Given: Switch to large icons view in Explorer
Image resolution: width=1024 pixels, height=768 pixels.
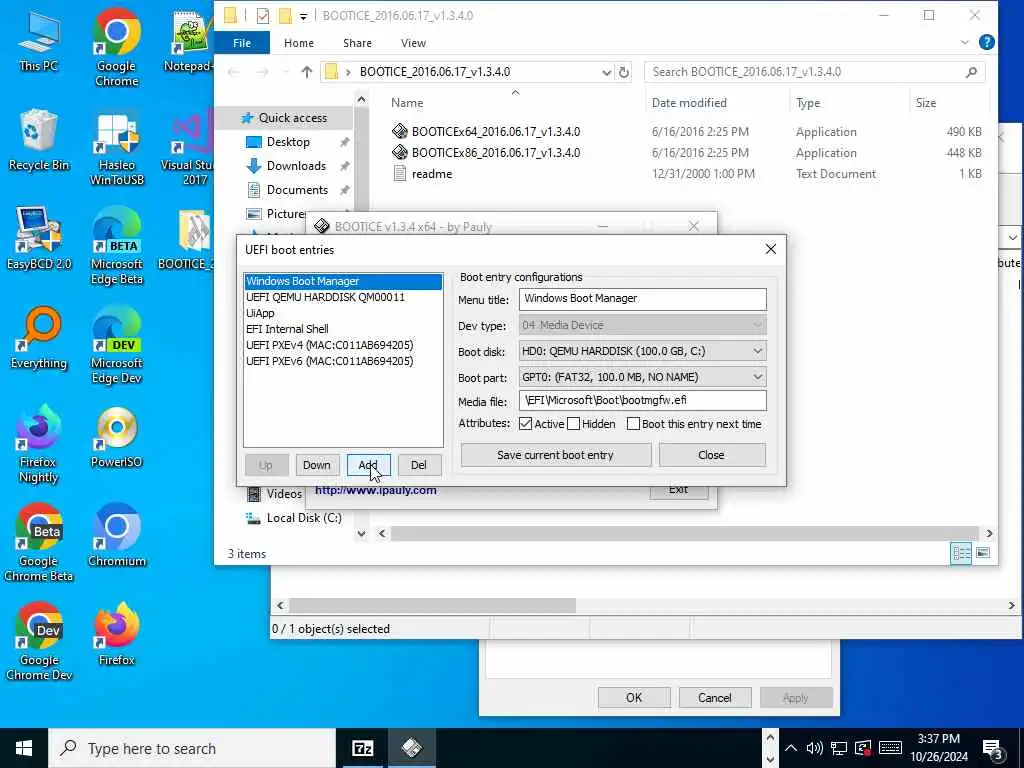Looking at the screenshot, I should coord(983,553).
